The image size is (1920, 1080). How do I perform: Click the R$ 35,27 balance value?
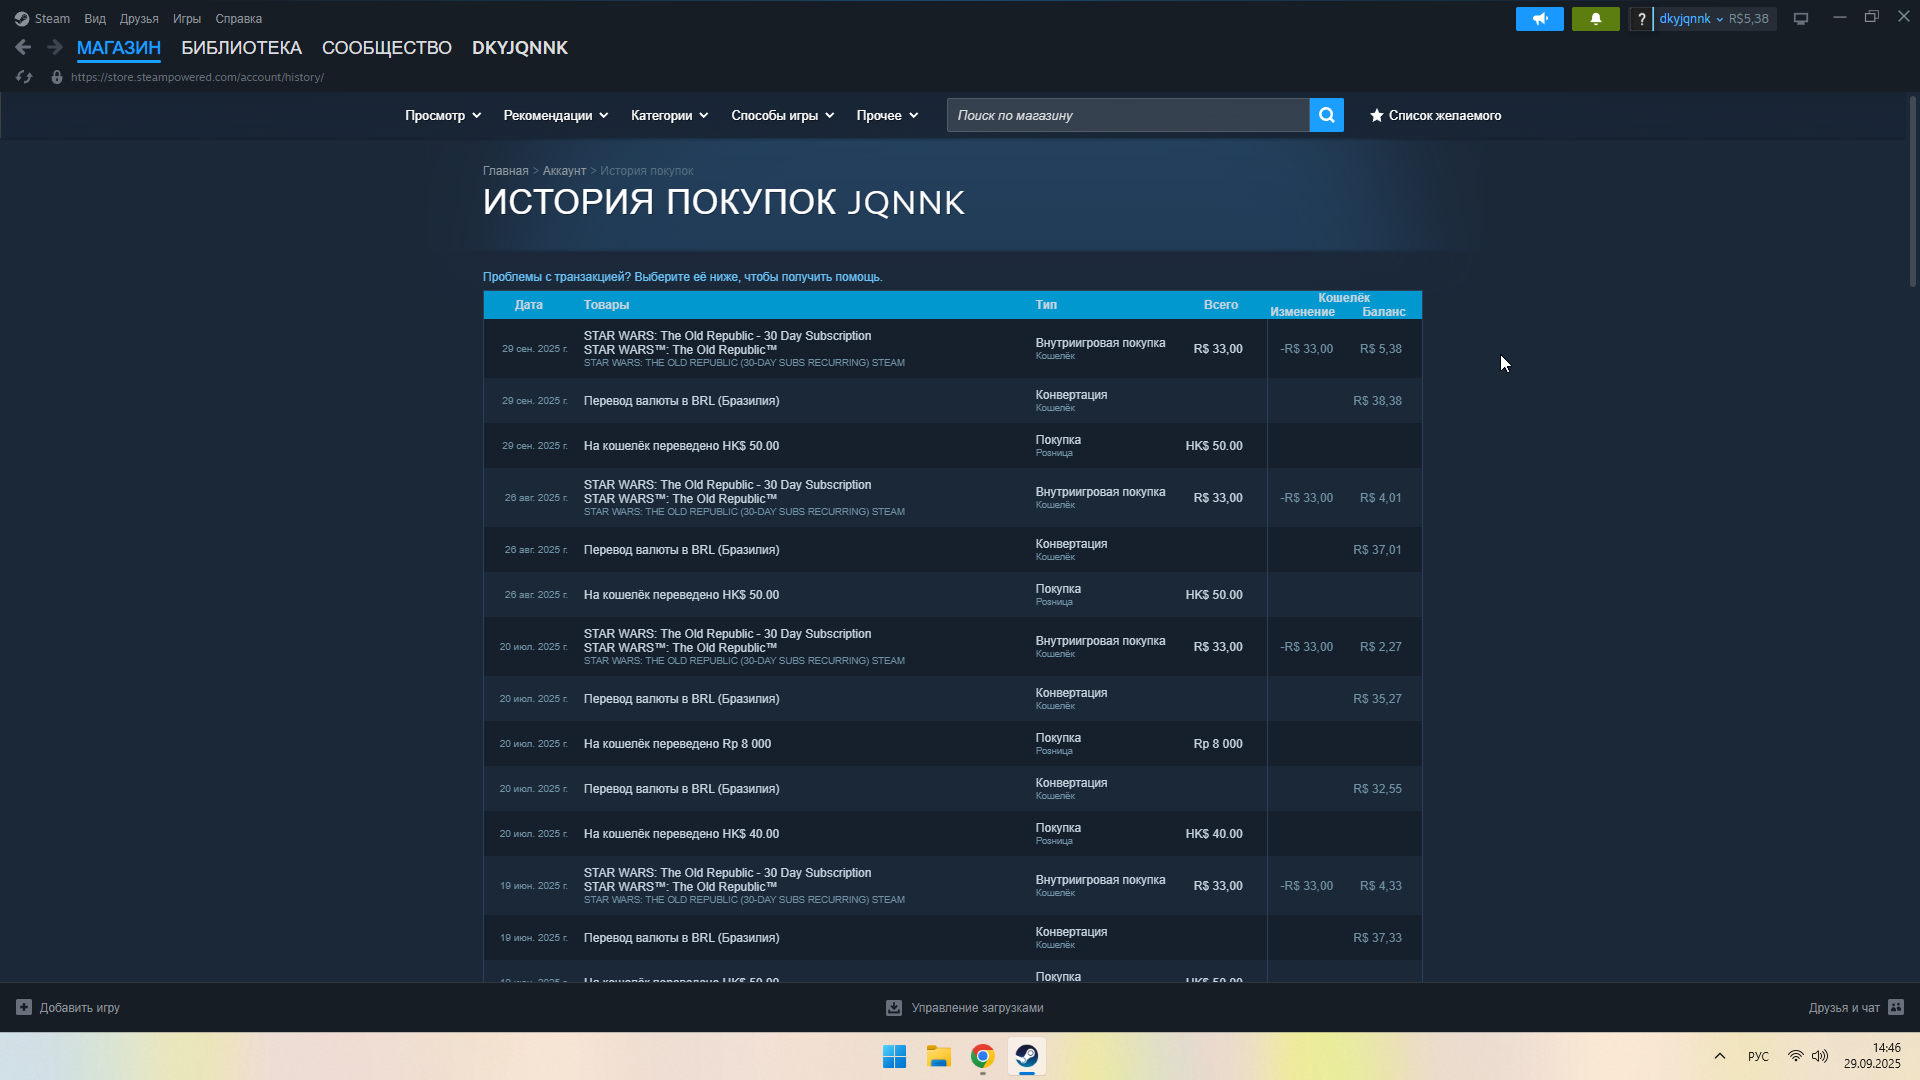pyautogui.click(x=1377, y=699)
